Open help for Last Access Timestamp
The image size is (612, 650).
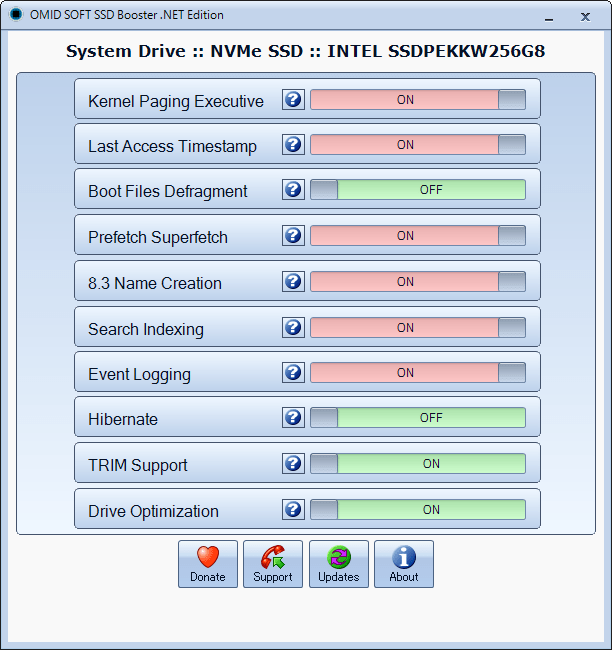pyautogui.click(x=293, y=145)
